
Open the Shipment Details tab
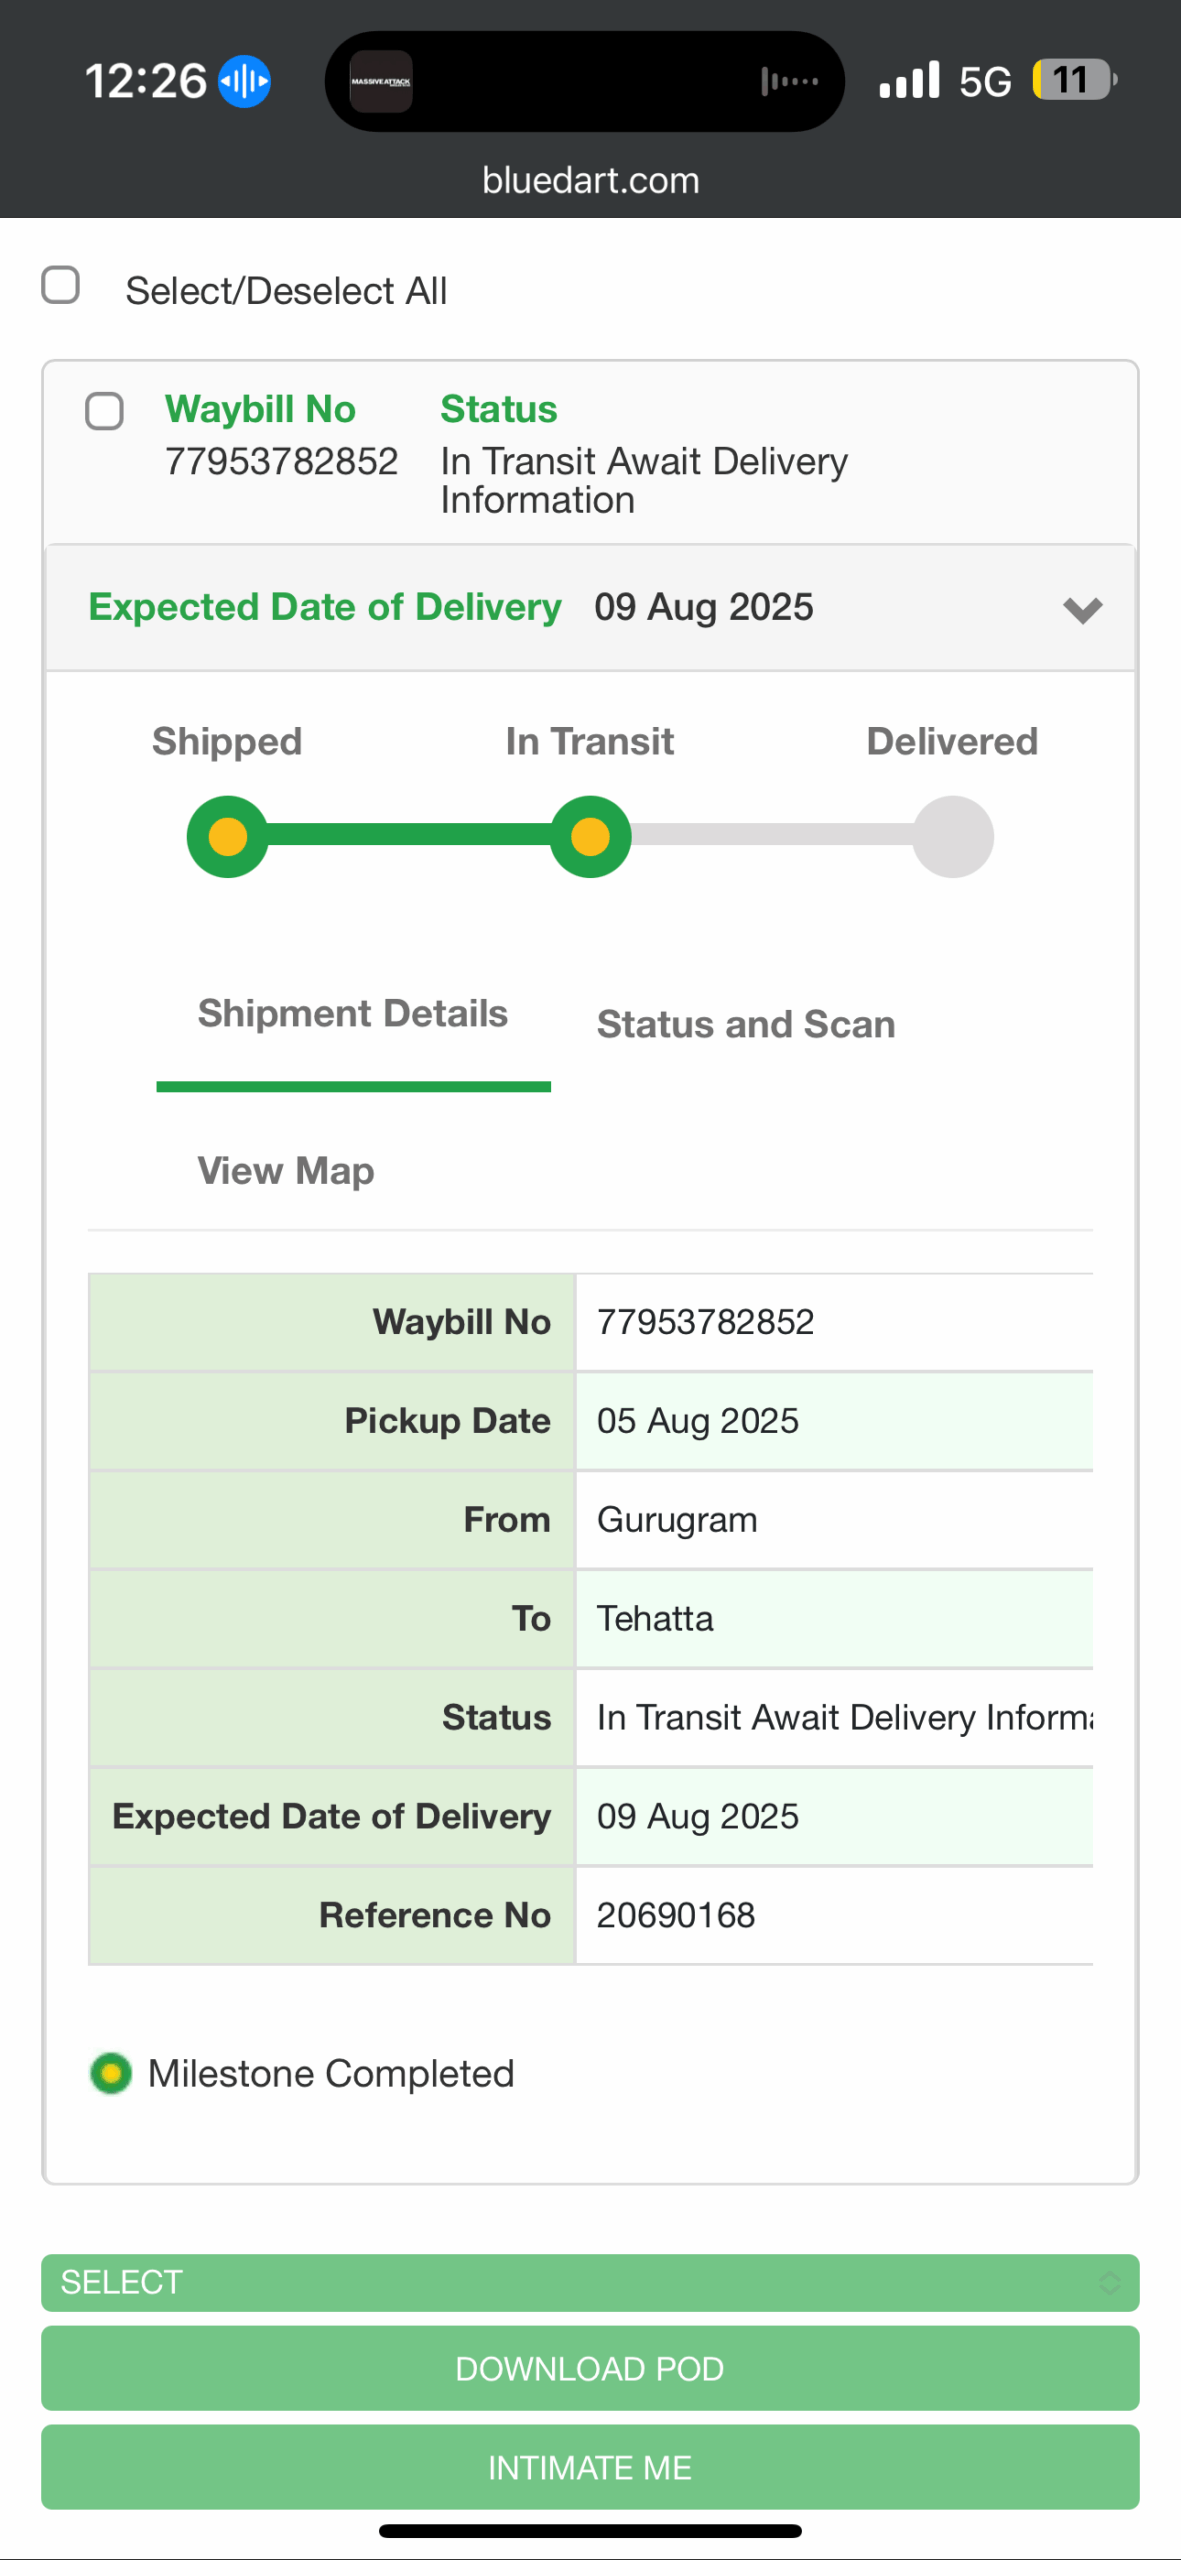[x=353, y=1014]
